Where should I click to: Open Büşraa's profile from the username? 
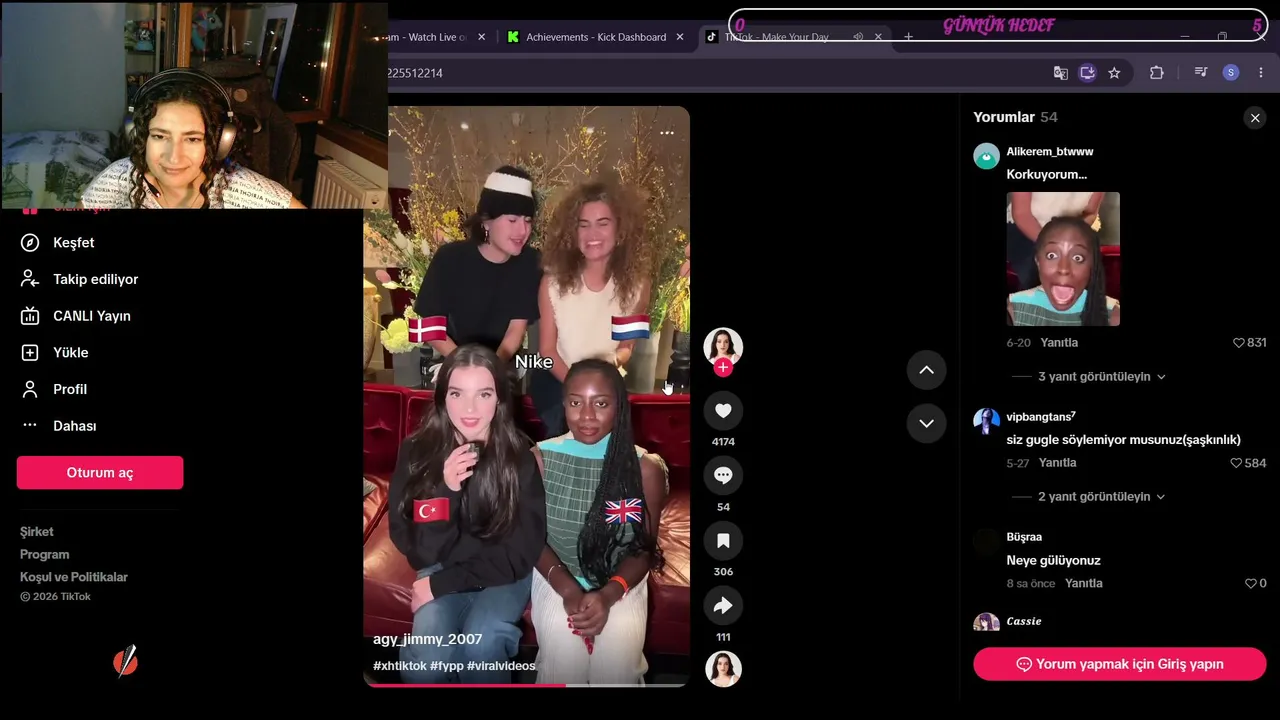[1024, 537]
